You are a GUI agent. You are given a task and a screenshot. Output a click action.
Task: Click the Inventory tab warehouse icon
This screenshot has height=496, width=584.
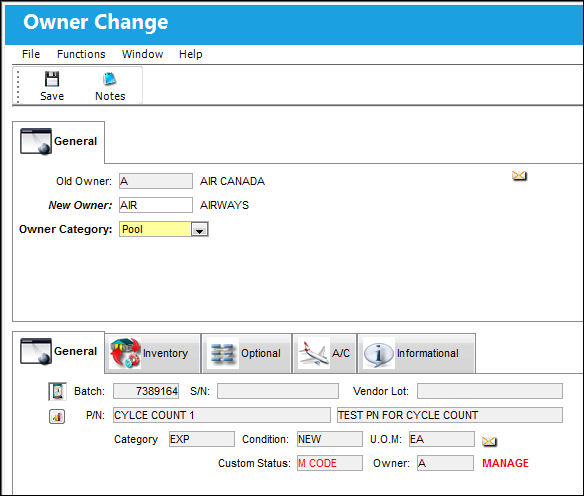[125, 353]
